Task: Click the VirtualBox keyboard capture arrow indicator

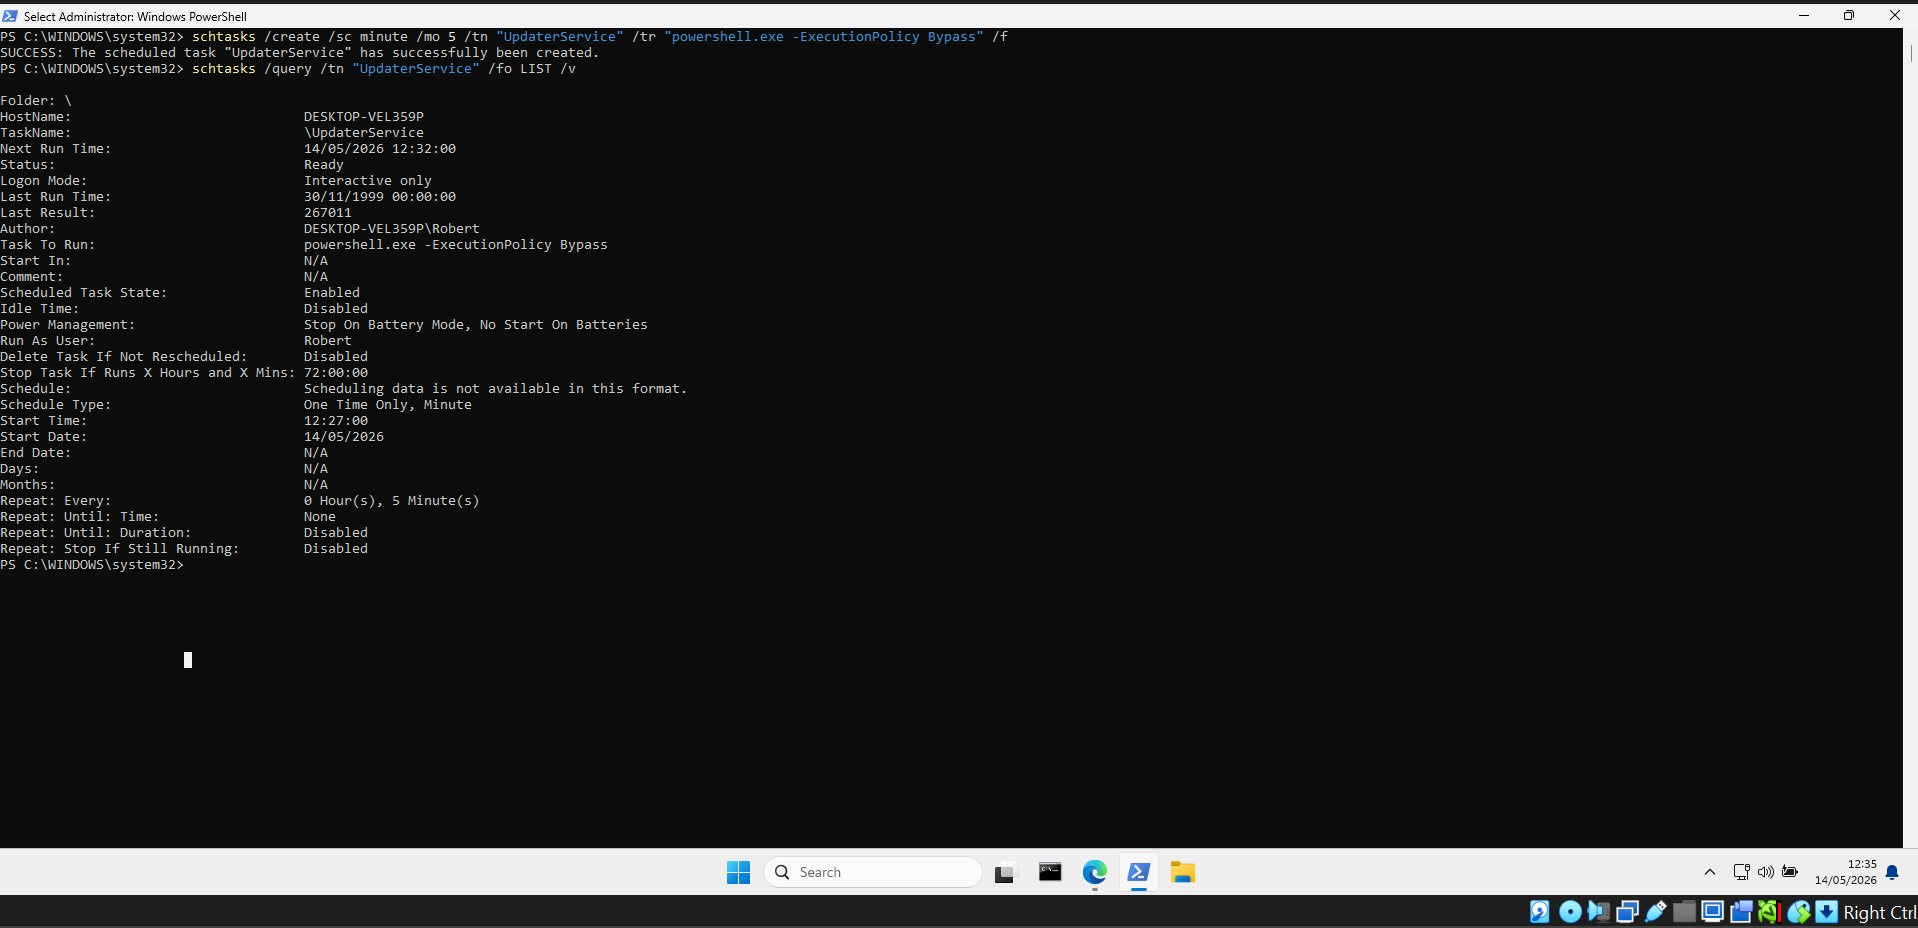Action: point(1827,912)
